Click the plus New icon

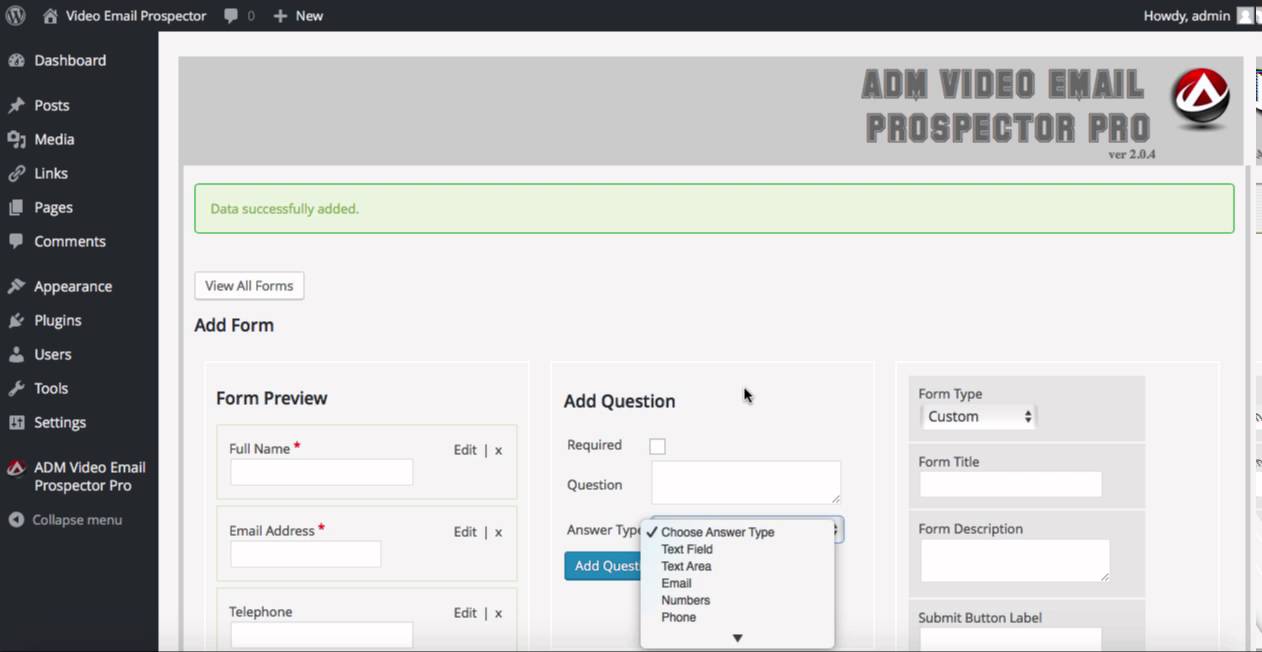(280, 16)
